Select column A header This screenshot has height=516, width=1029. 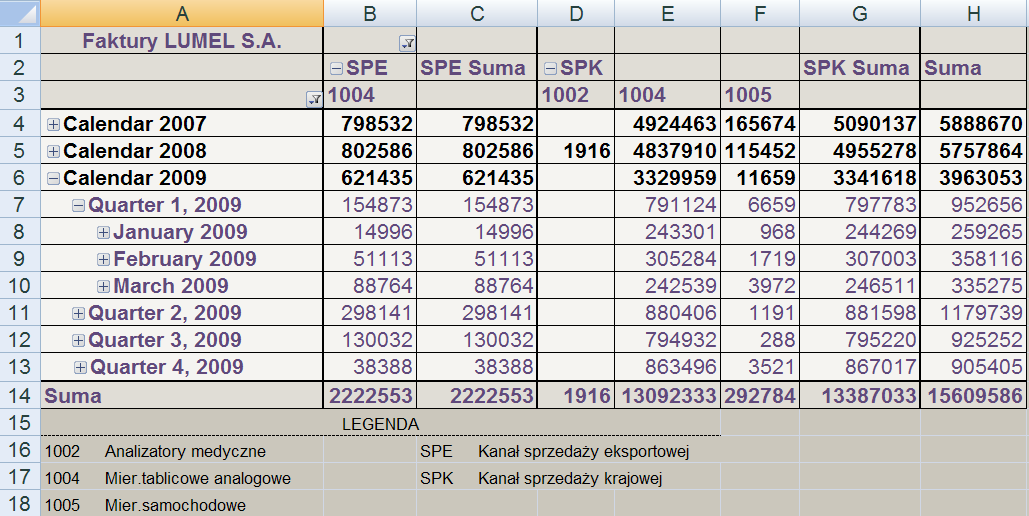(182, 13)
